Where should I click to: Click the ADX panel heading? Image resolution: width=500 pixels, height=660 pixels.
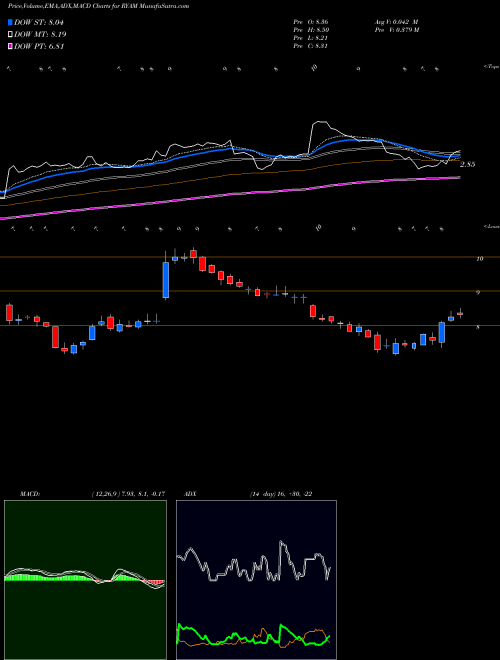[x=191, y=494]
